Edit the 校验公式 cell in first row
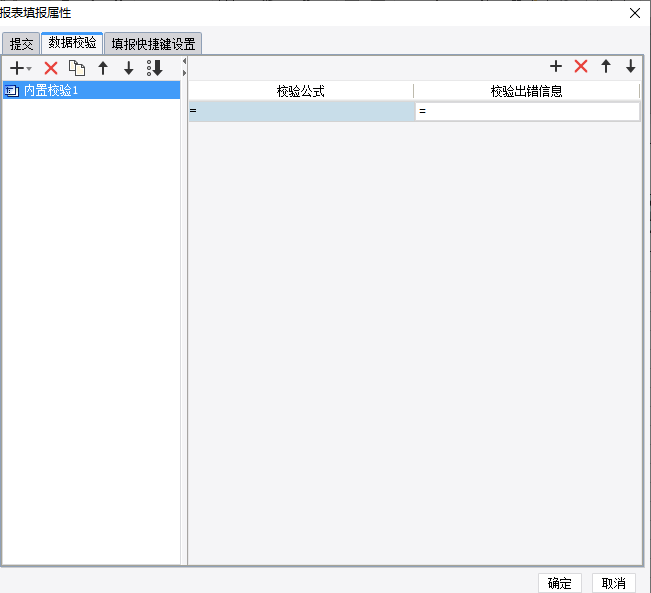The height and width of the screenshot is (593, 651). pyautogui.click(x=302, y=111)
